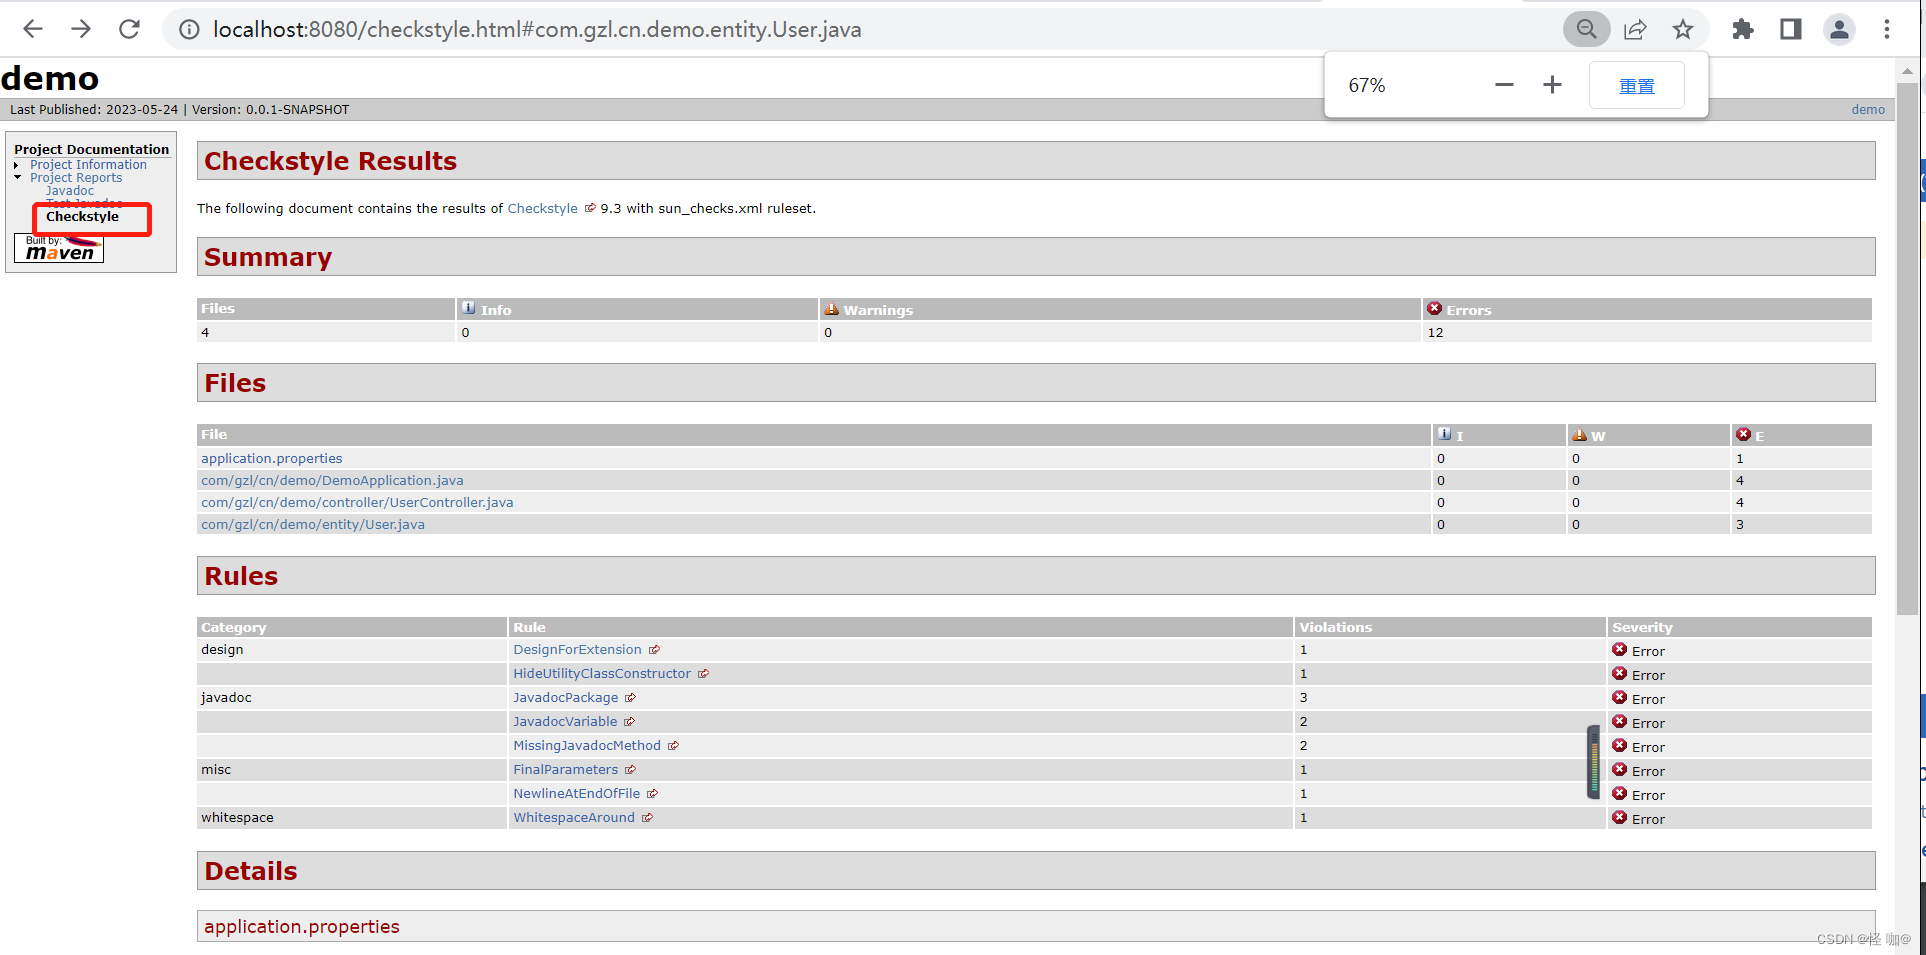This screenshot has width=1926, height=955.
Task: Open the FinalParameters rule link
Action: point(566,770)
